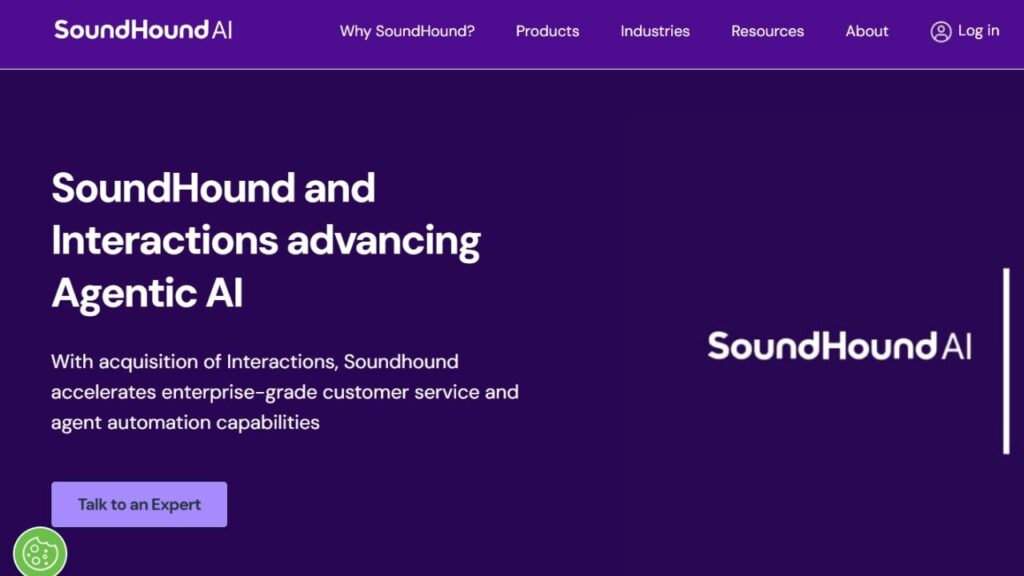Open the Why SoundHound? menu
1024x576 pixels.
pos(407,31)
